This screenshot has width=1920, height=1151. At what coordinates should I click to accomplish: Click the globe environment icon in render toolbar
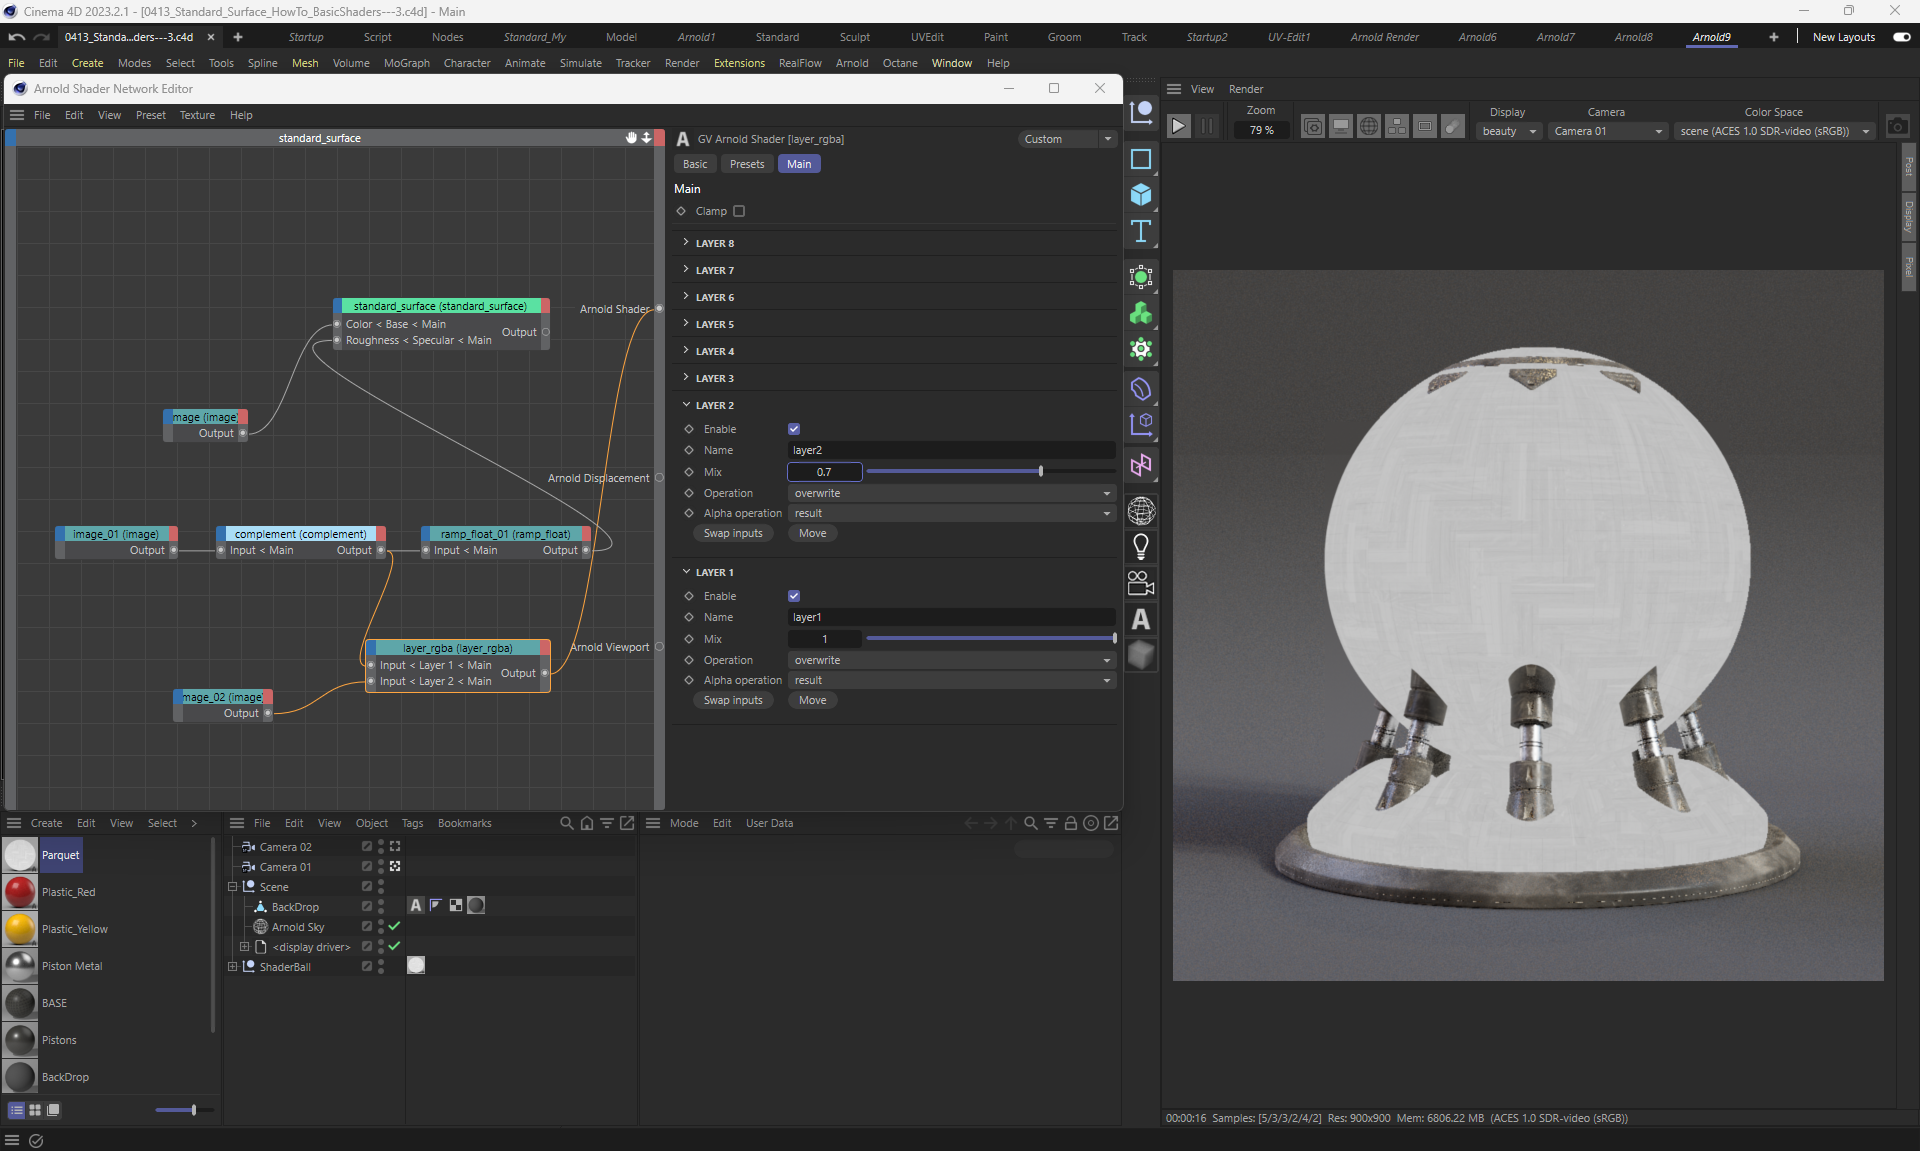coord(1369,126)
